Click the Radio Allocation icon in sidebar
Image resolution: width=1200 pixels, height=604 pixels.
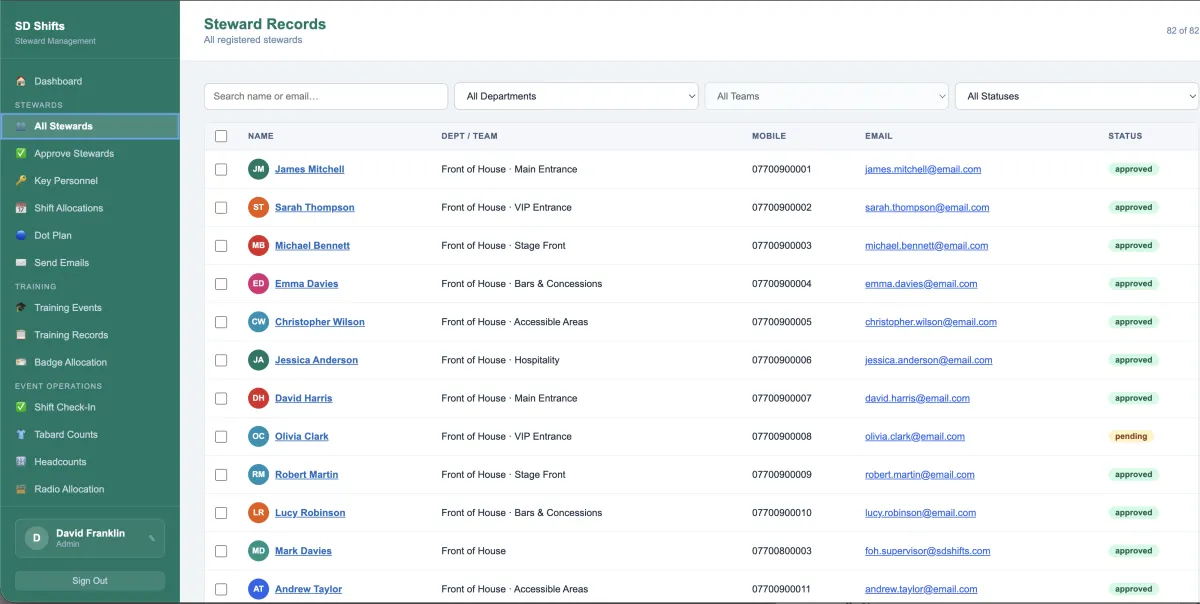pos(21,490)
